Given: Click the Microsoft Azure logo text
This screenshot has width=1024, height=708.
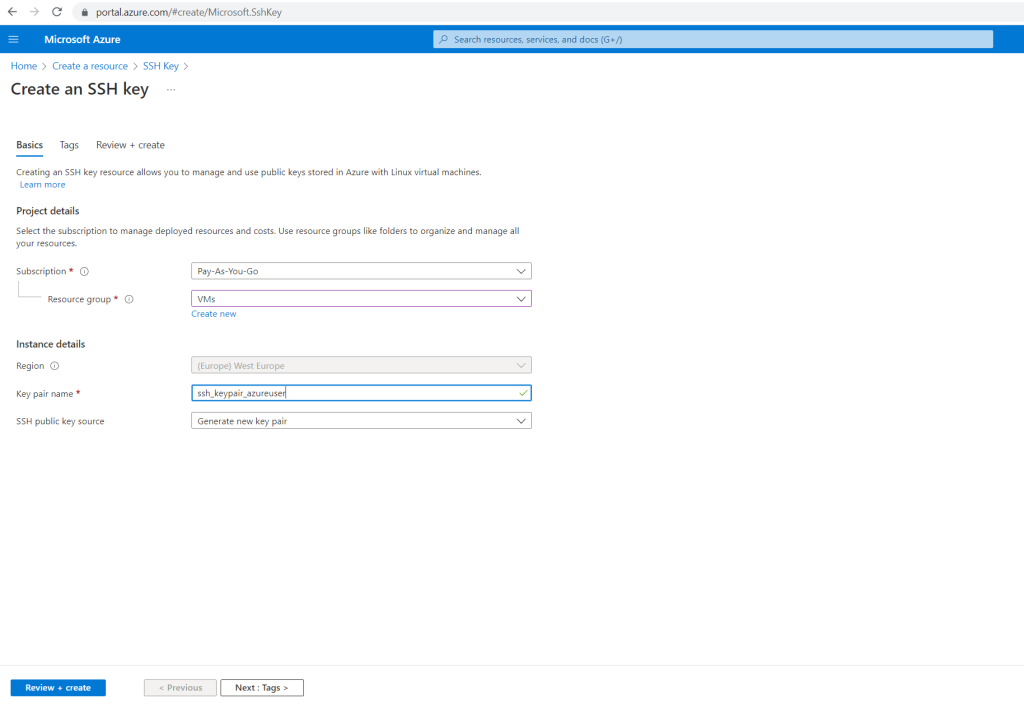Looking at the screenshot, I should 82,39.
